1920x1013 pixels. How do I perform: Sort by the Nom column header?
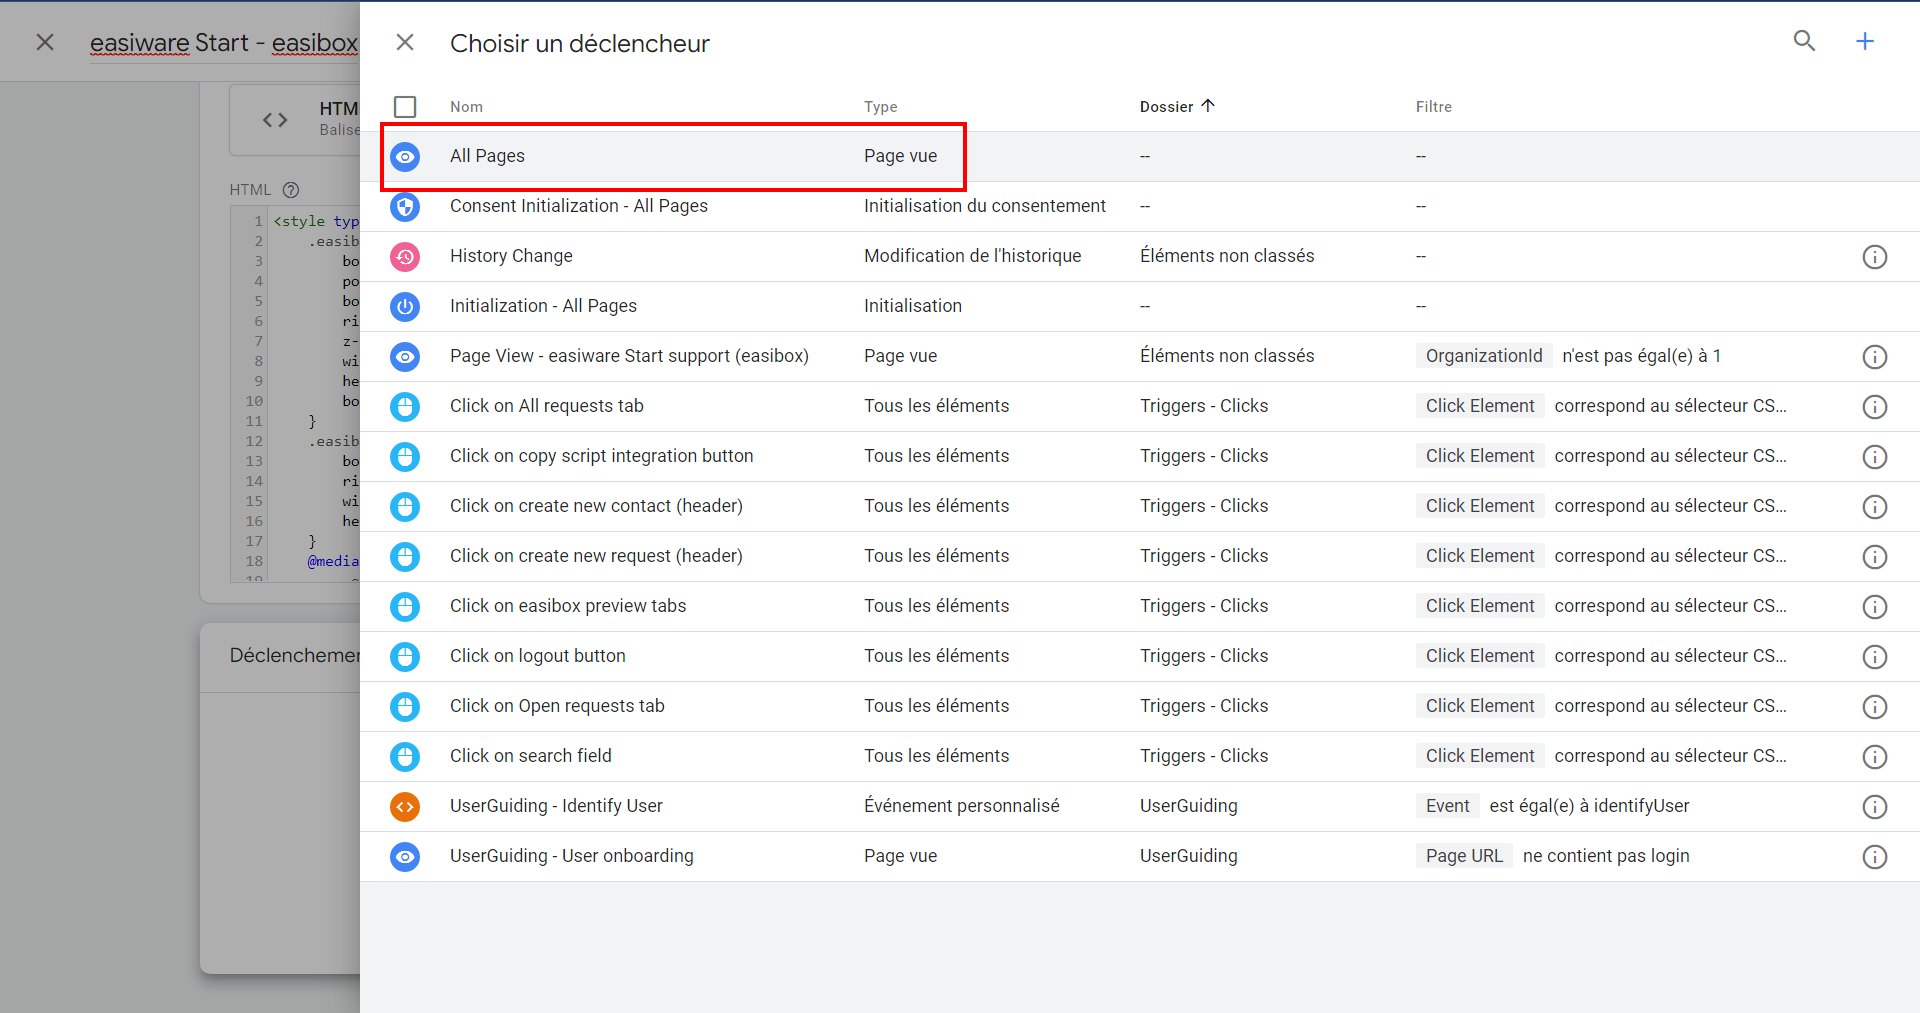pos(466,107)
